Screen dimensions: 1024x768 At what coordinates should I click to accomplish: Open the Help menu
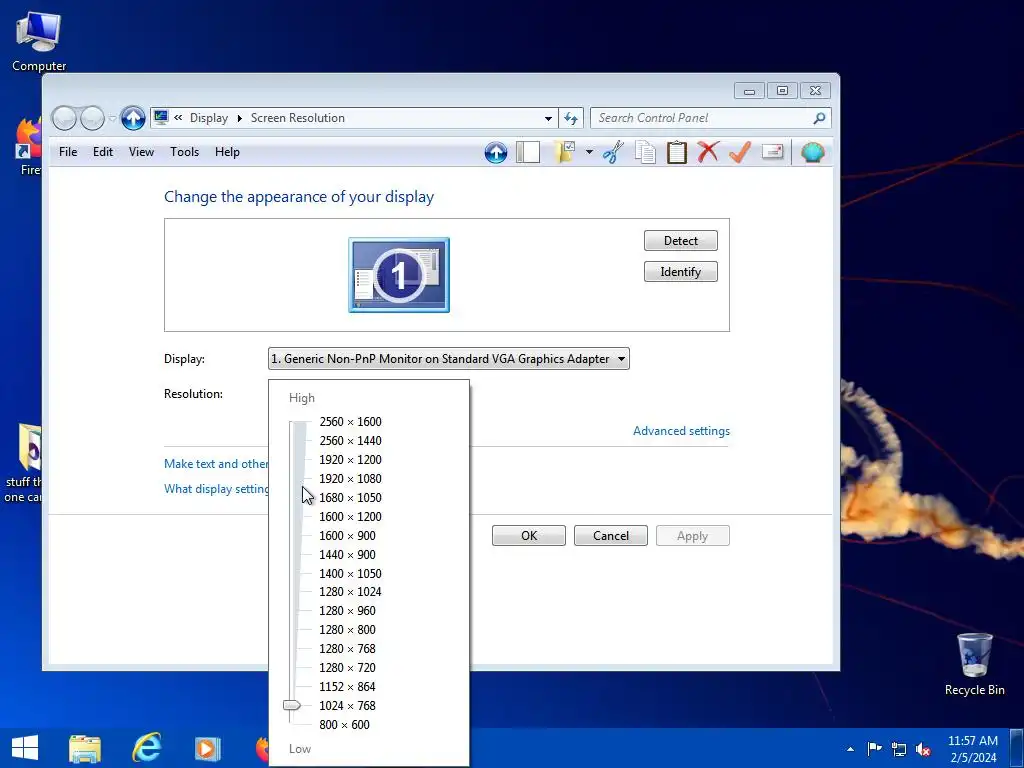(227, 152)
